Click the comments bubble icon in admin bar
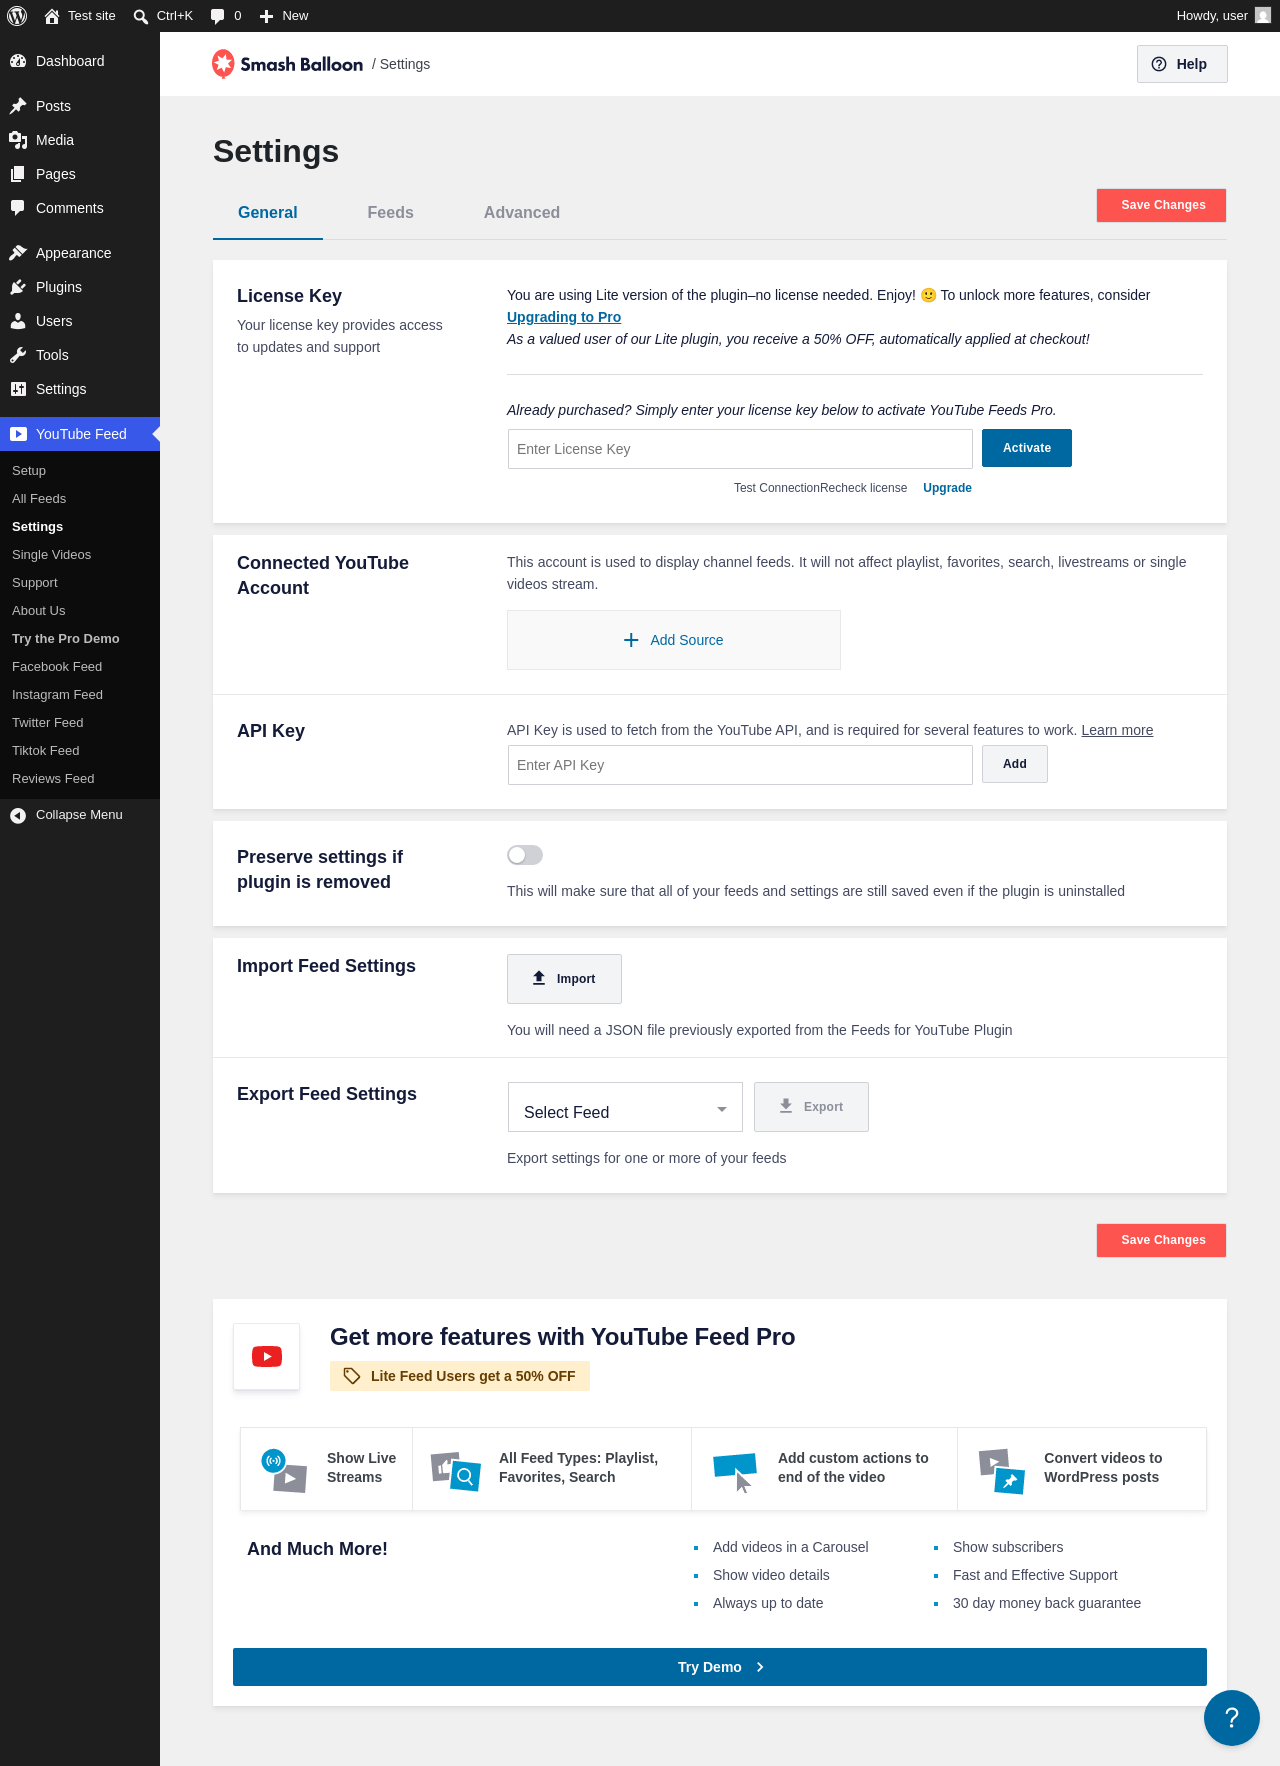 pos(218,16)
